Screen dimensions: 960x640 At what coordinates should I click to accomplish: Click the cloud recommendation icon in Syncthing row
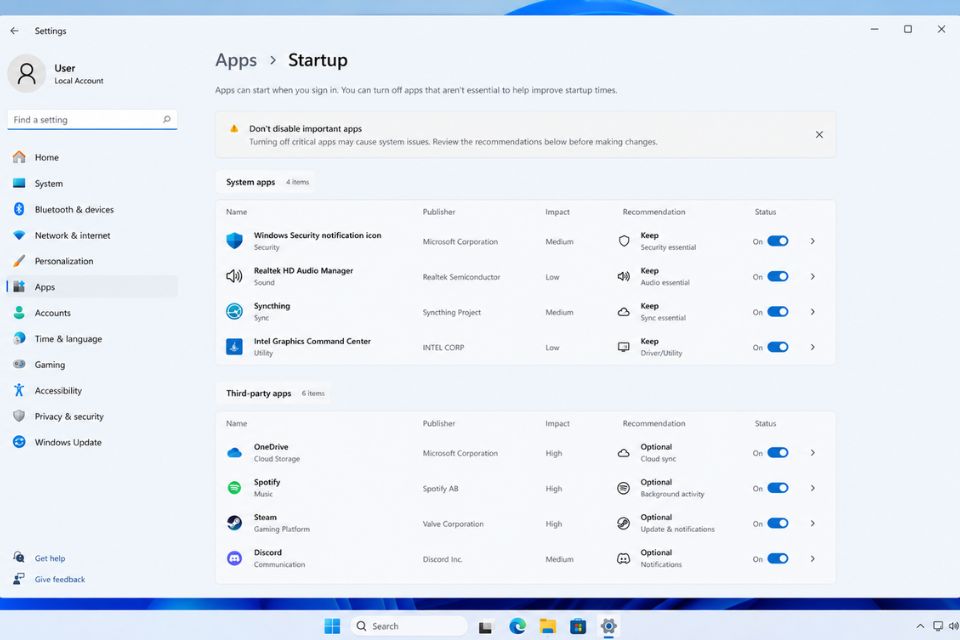coord(624,312)
